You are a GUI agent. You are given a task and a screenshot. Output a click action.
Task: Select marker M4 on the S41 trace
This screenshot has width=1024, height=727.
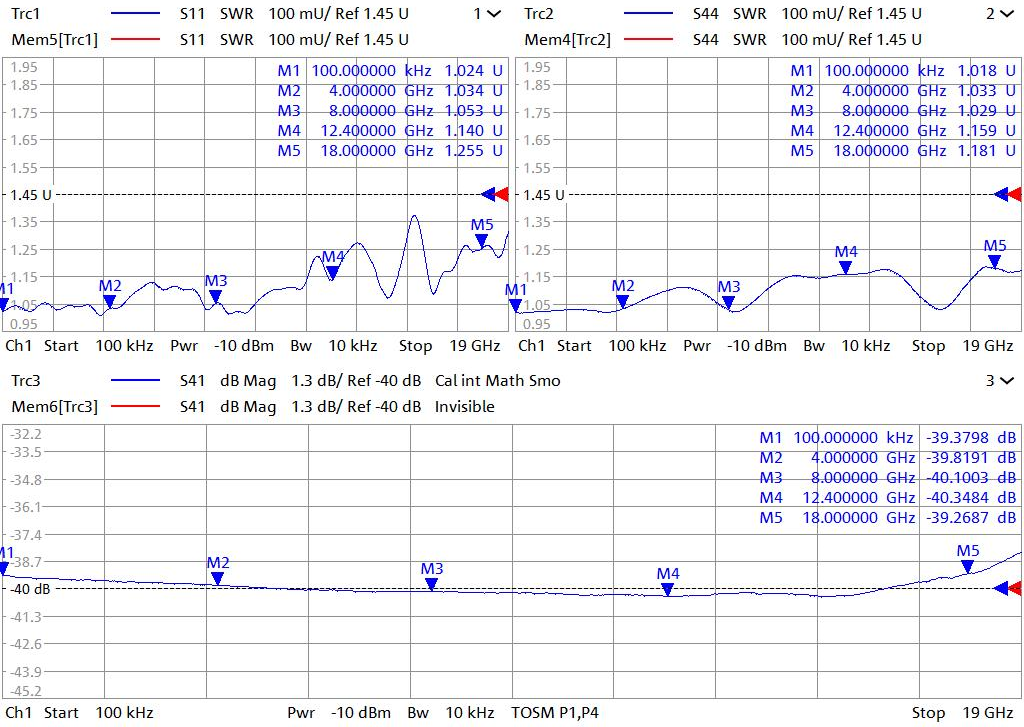tap(668, 588)
